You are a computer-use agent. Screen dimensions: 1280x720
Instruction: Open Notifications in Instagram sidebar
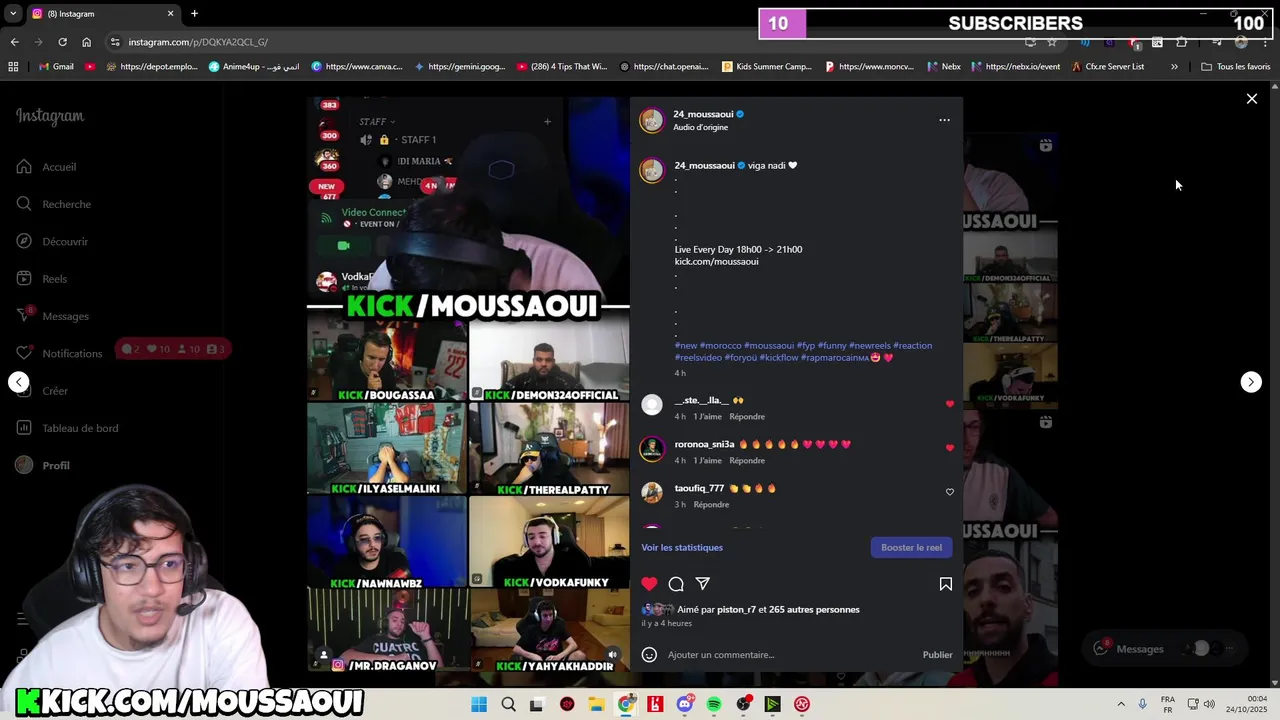click(x=60, y=353)
